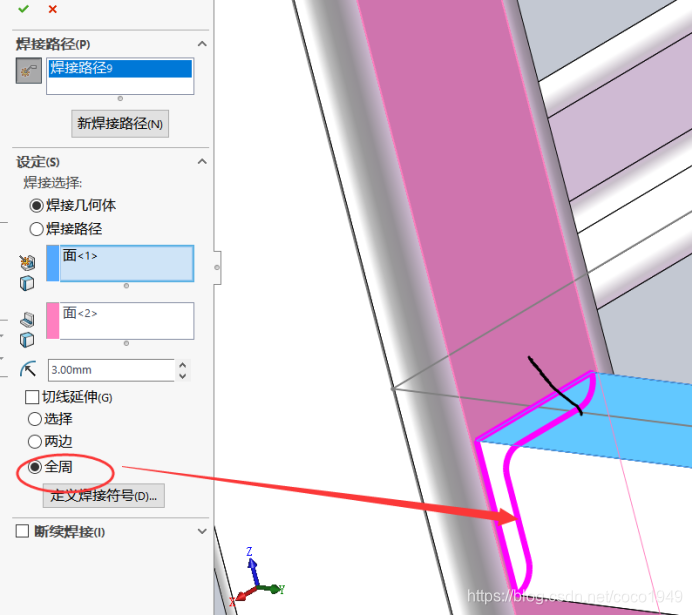Click the 3.00mm weld size field
The image size is (692, 615).
111,370
